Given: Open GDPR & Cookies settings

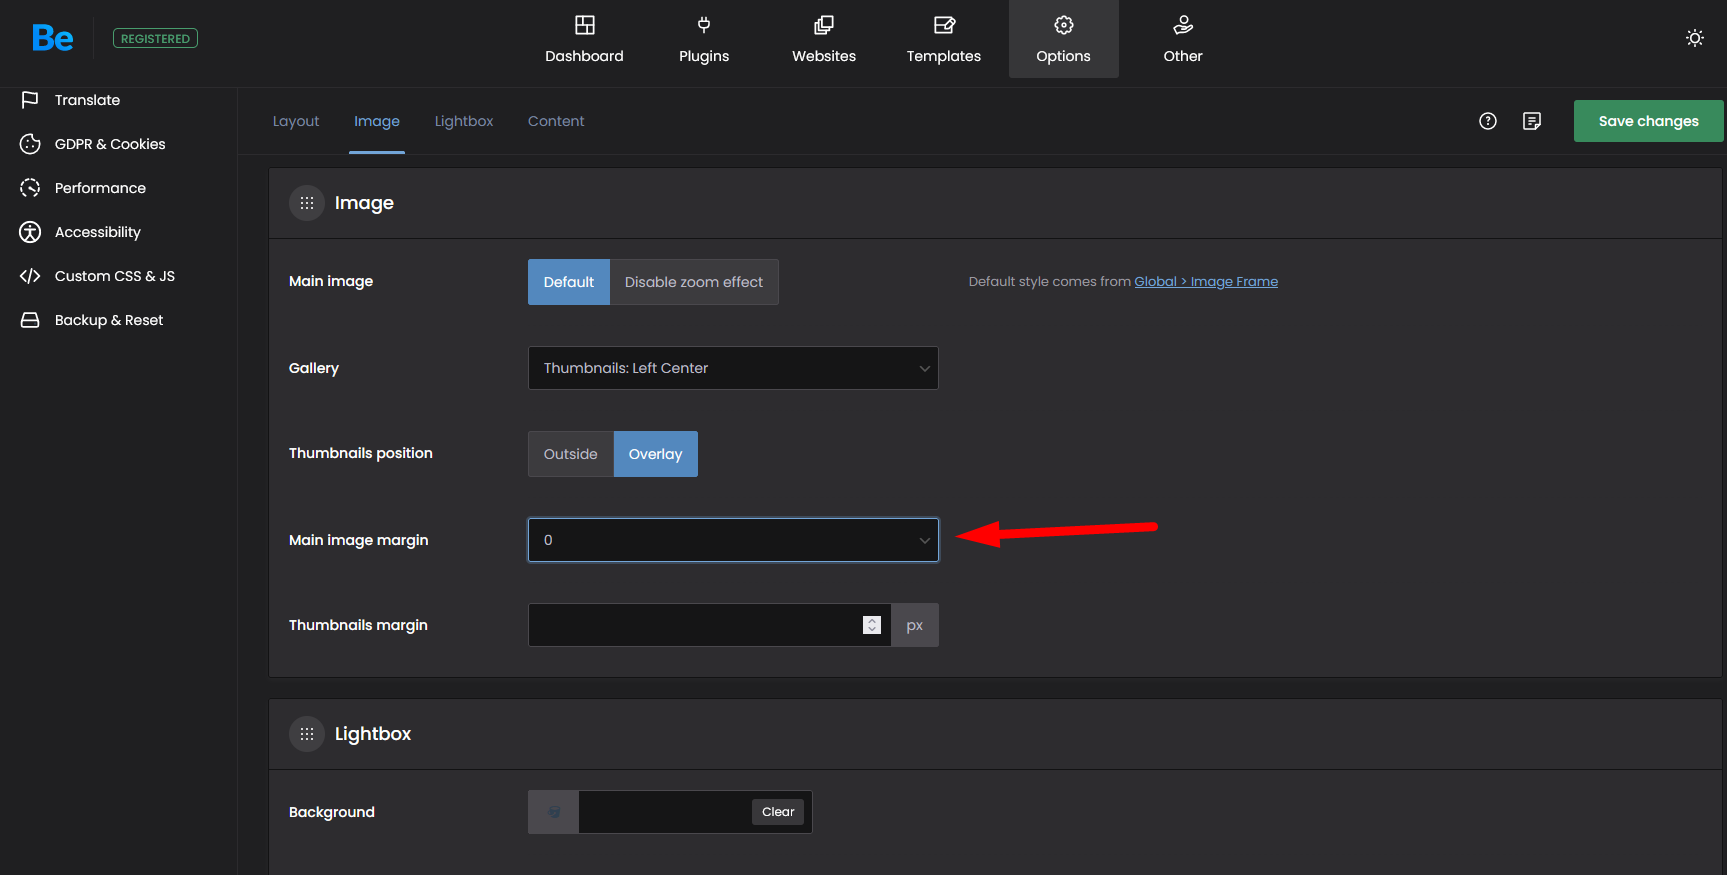Looking at the screenshot, I should pyautogui.click(x=110, y=144).
